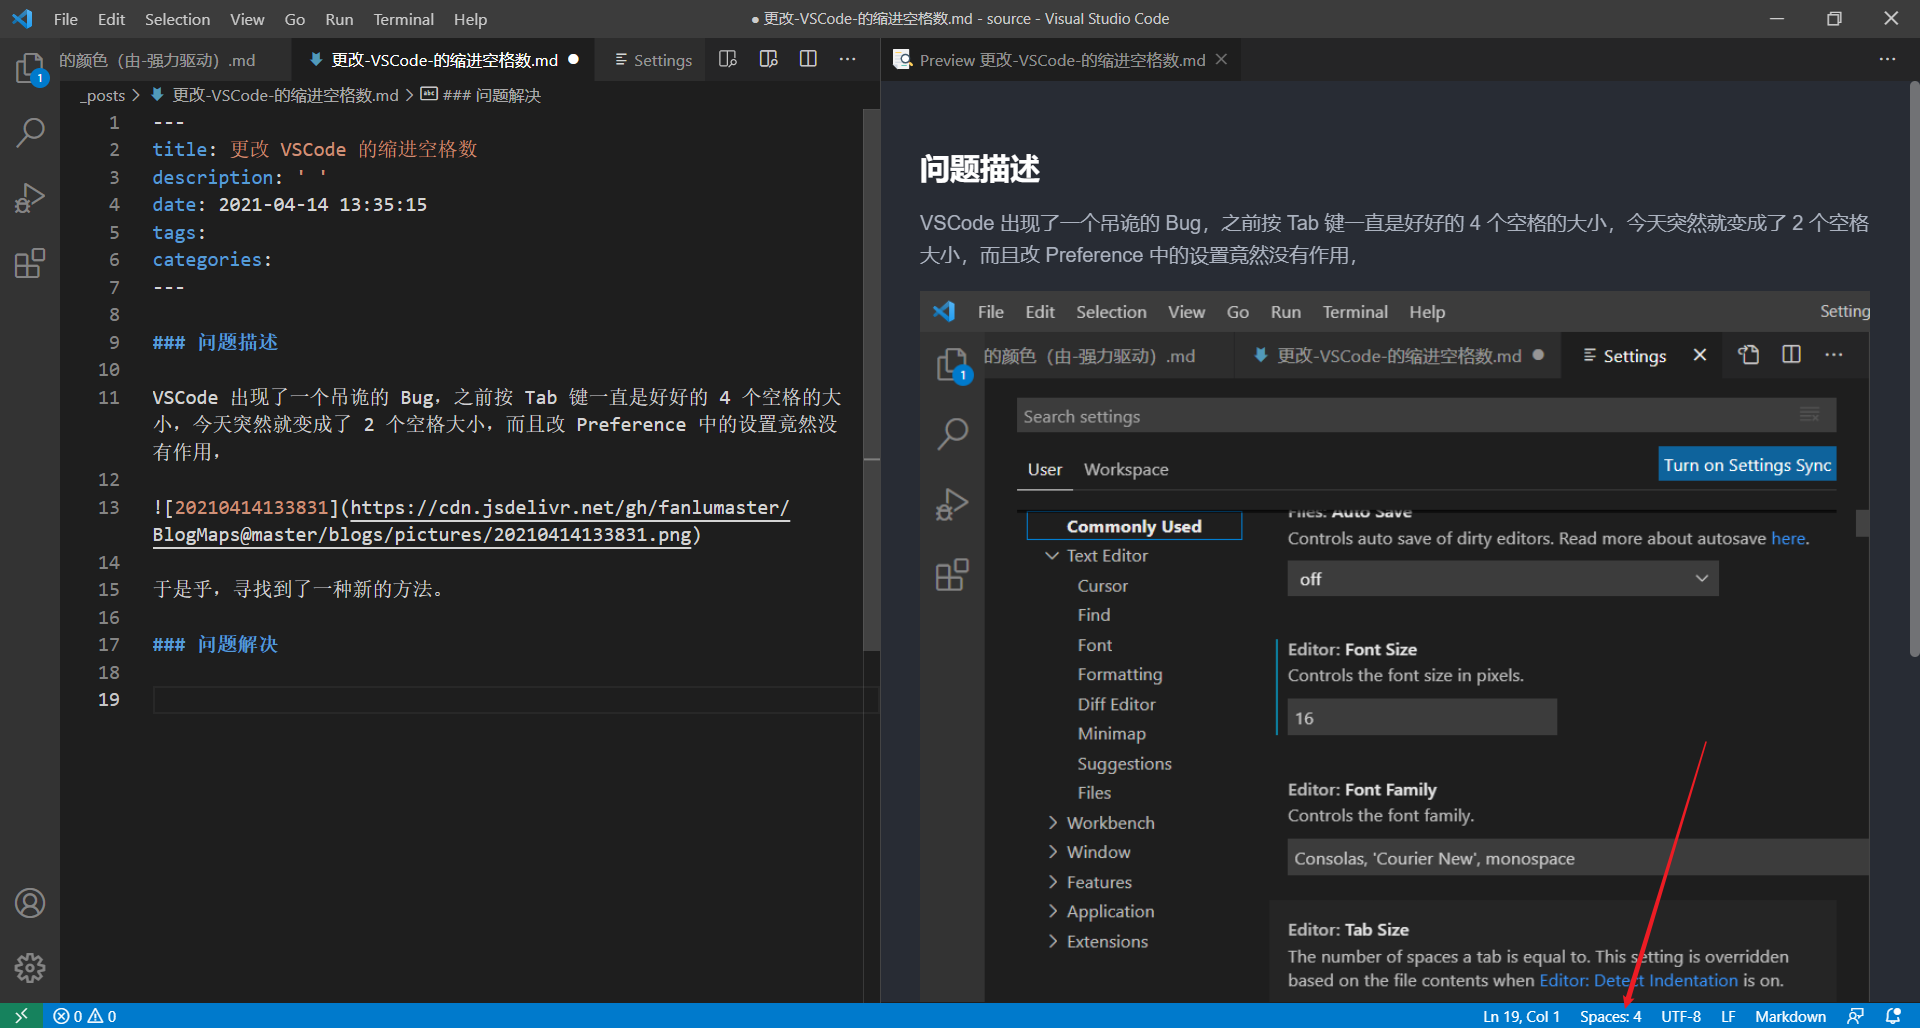This screenshot has height=1028, width=1920.
Task: Open the Terminal menu
Action: pos(403,19)
